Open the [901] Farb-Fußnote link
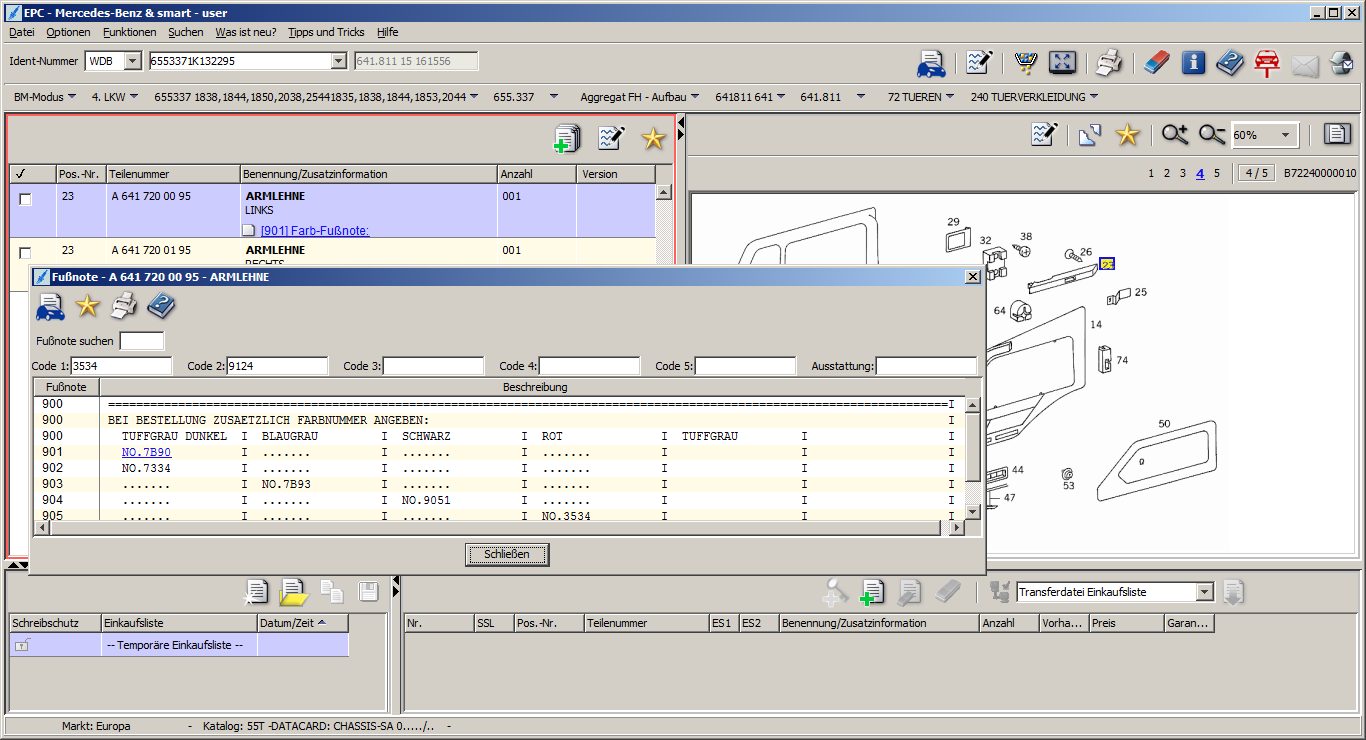 (315, 231)
